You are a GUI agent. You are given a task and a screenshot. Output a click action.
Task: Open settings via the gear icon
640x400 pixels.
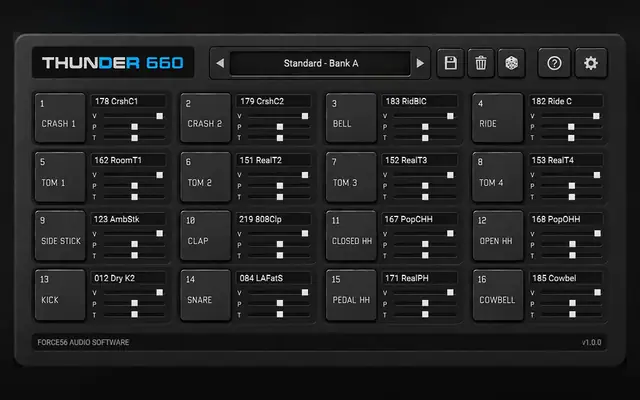pyautogui.click(x=591, y=63)
